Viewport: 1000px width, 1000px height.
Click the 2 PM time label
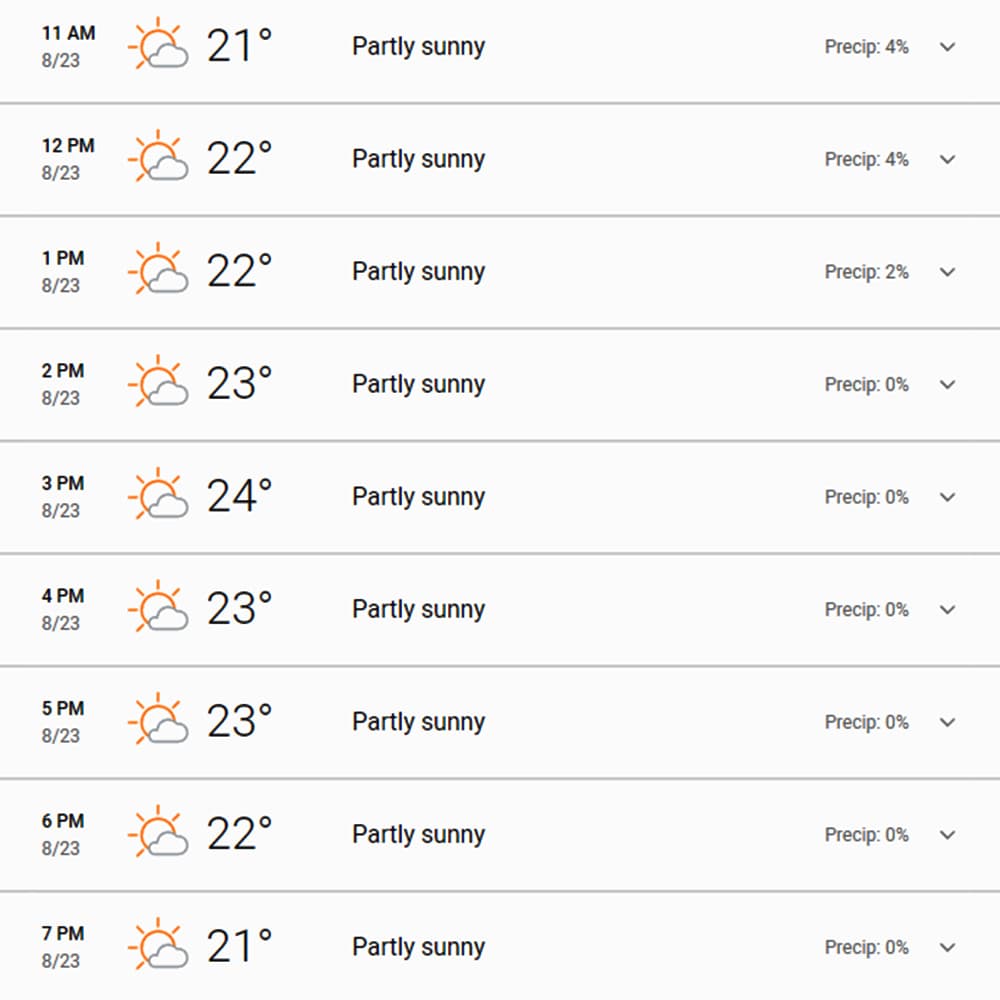pos(63,371)
